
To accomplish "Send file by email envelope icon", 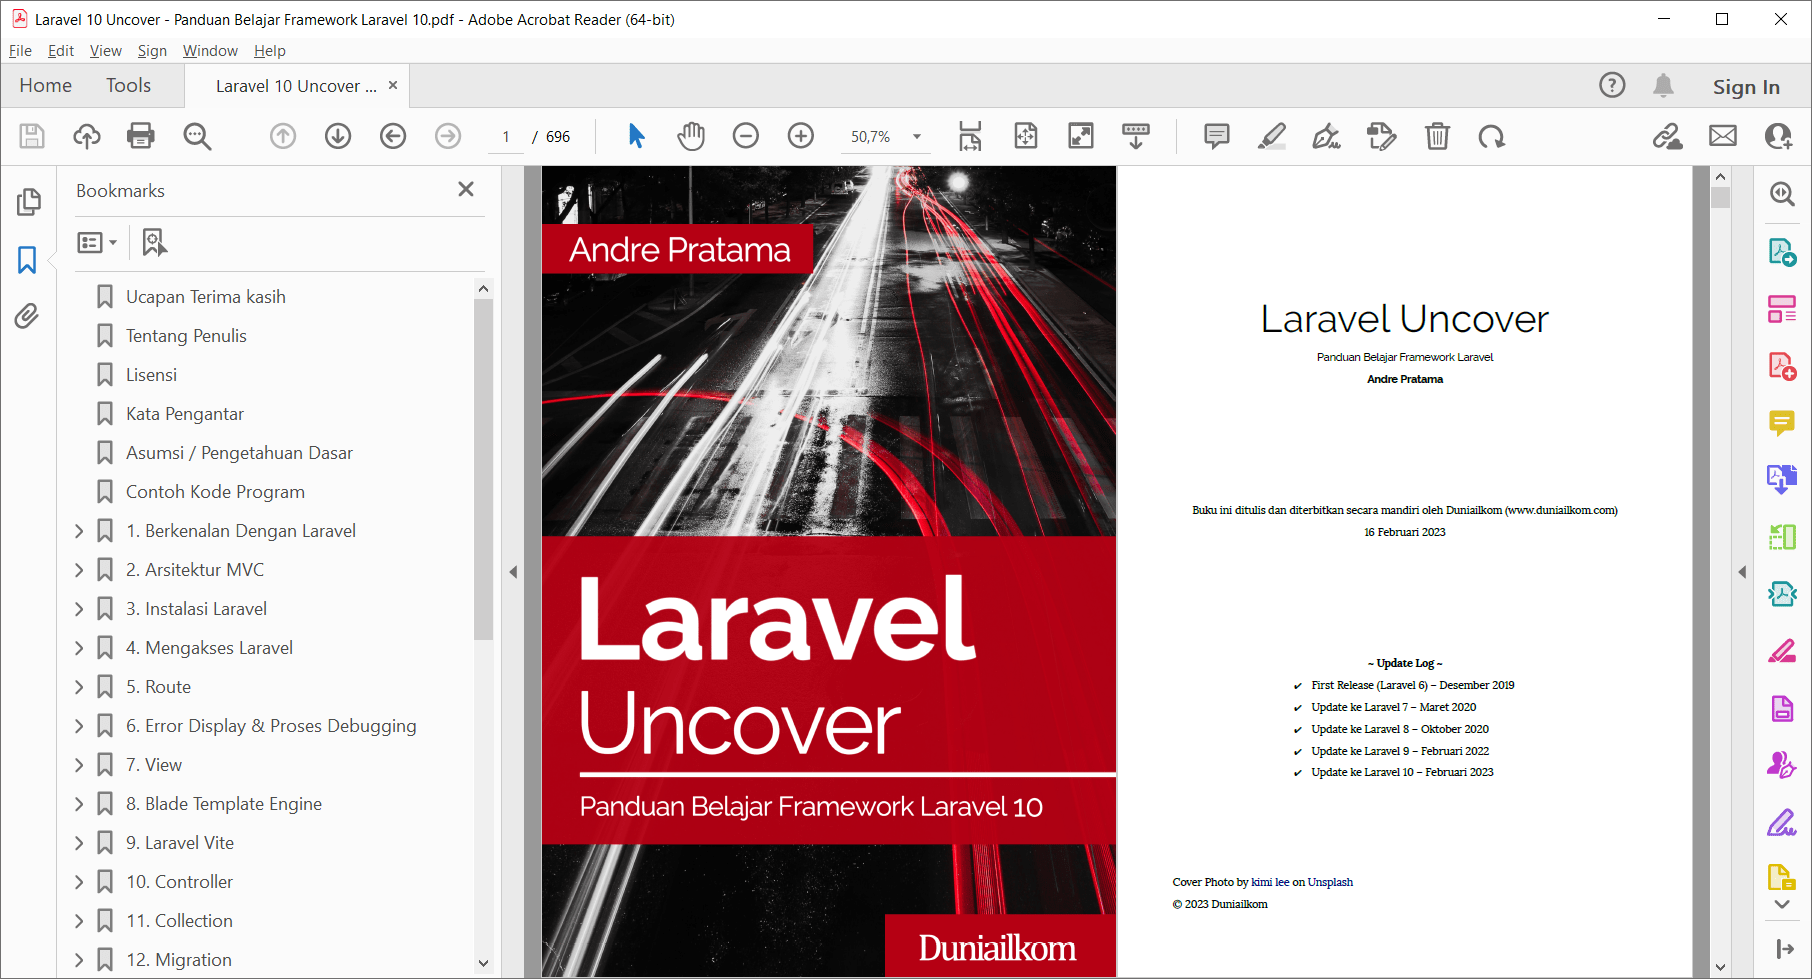I will pos(1723,136).
